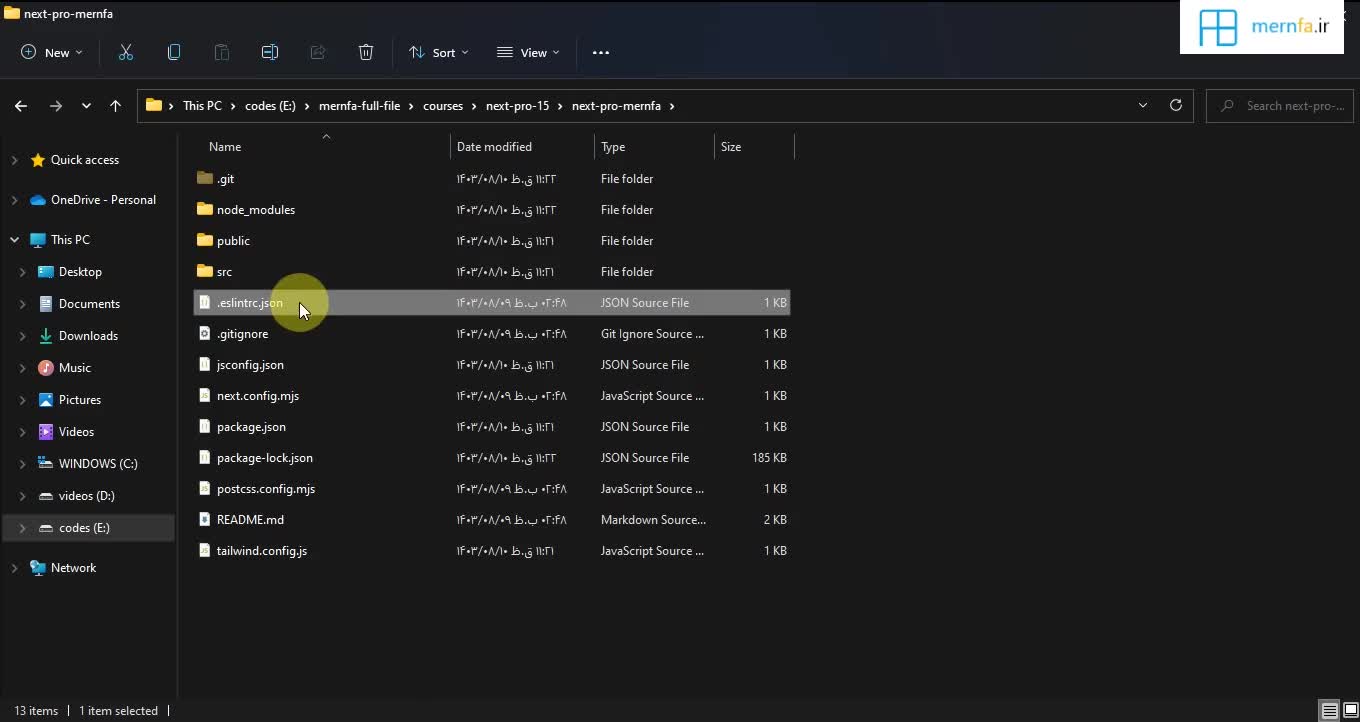Click the Share icon in toolbar
Image resolution: width=1360 pixels, height=722 pixels.
(318, 53)
